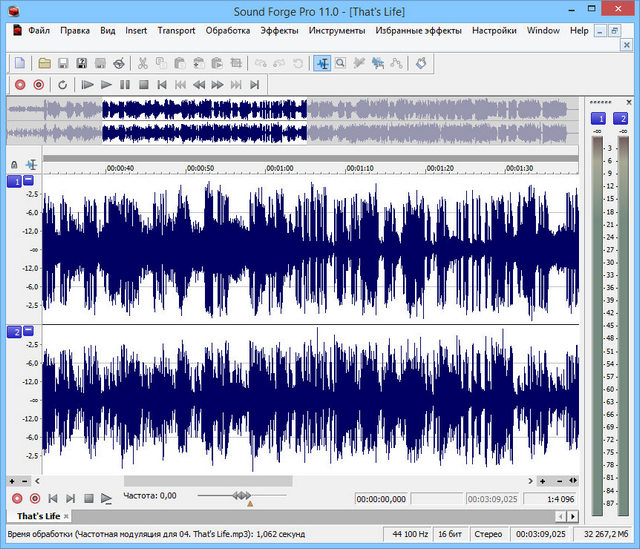Toggle channel 1 selection button
Image resolution: width=640 pixels, height=549 pixels.
(14, 181)
